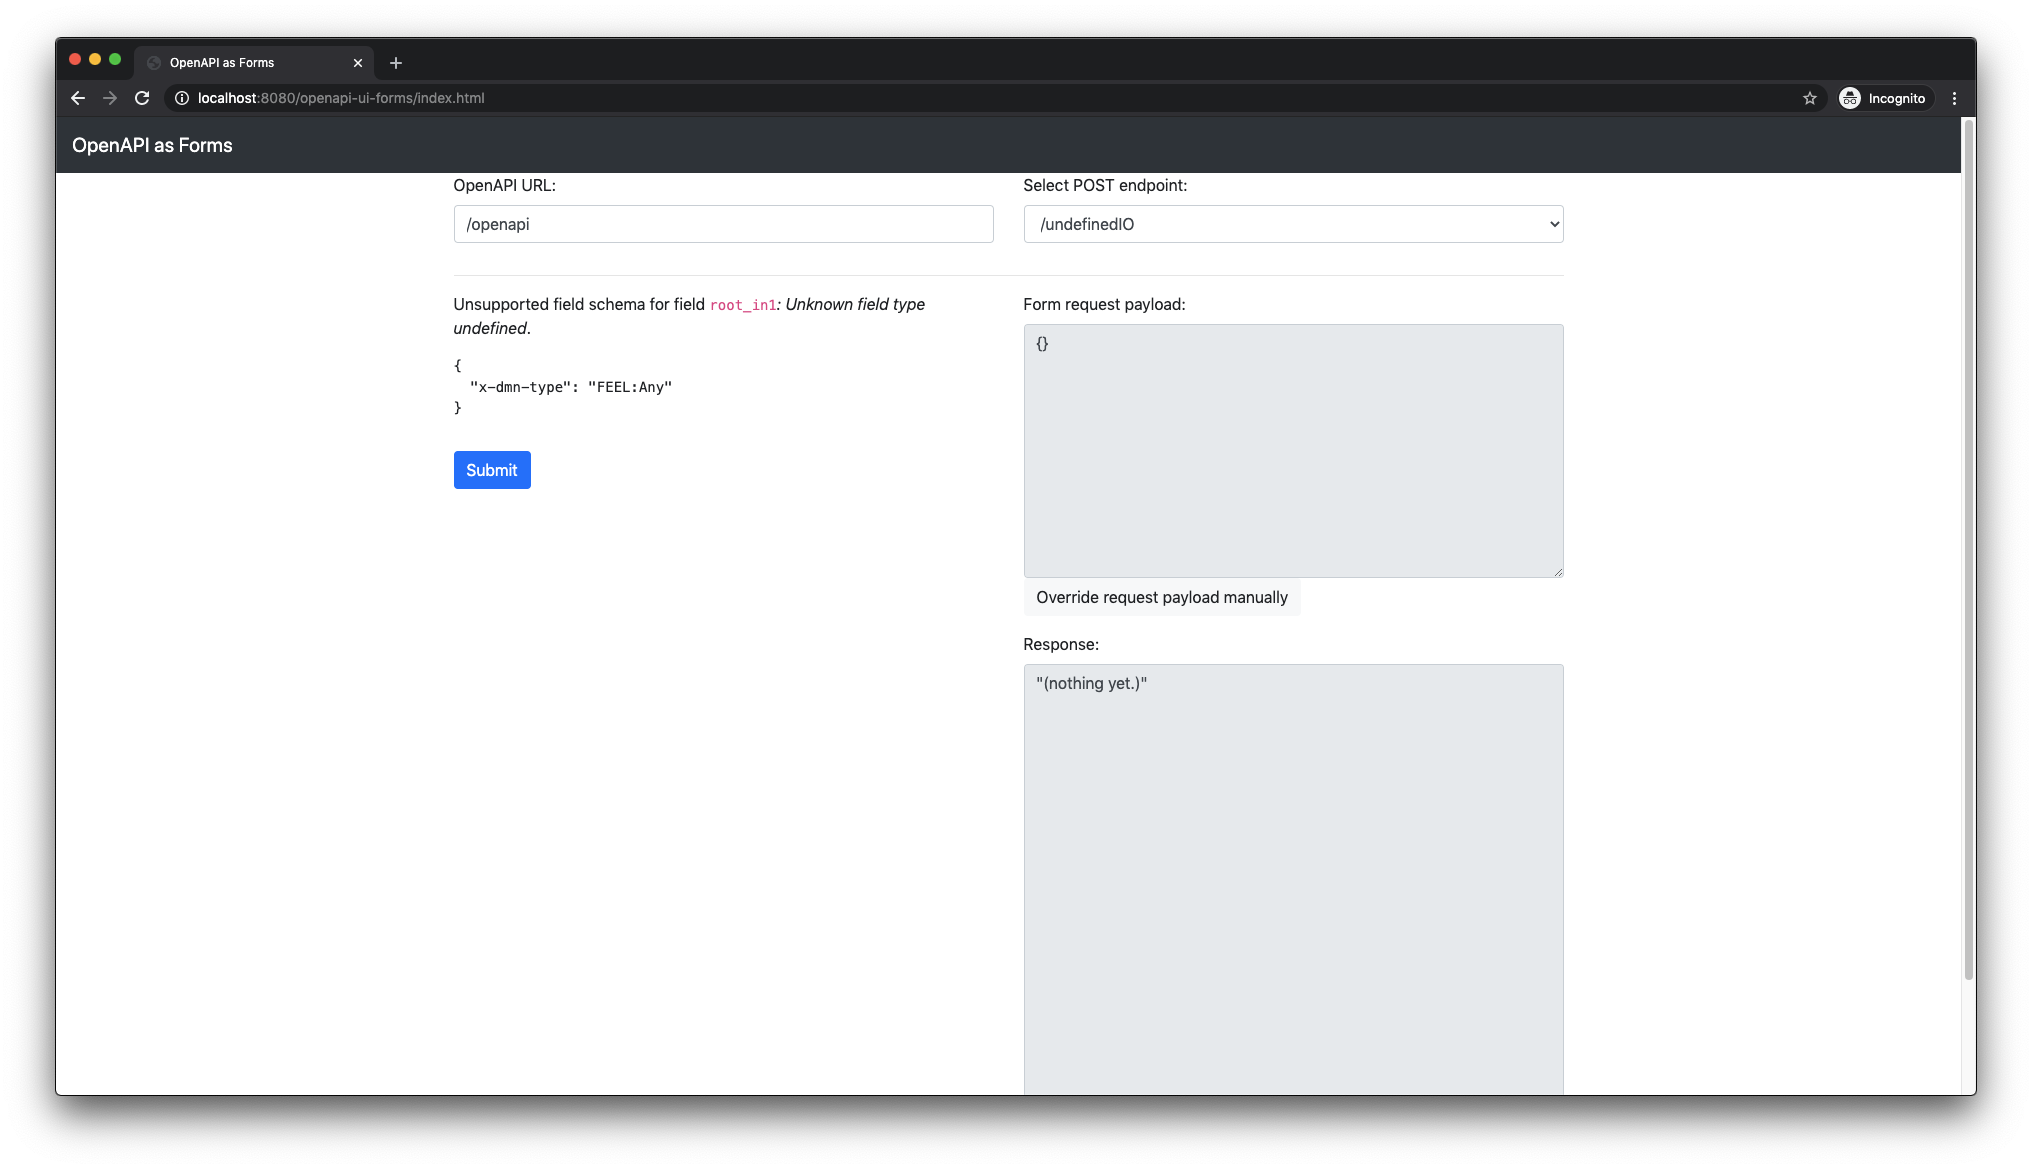2032x1169 pixels.
Task: Click the browser back arrow
Action: 78,98
